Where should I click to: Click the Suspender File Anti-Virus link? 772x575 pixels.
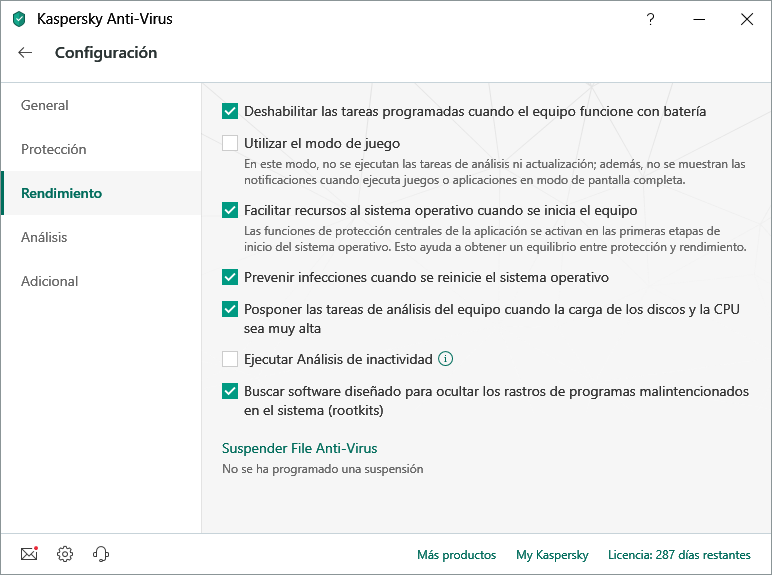(x=299, y=449)
